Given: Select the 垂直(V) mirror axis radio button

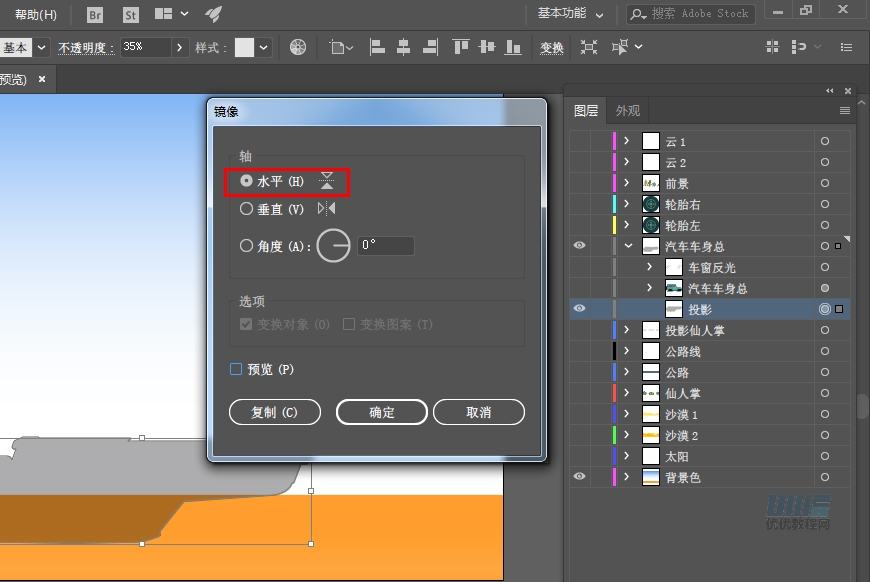Looking at the screenshot, I should [x=246, y=209].
